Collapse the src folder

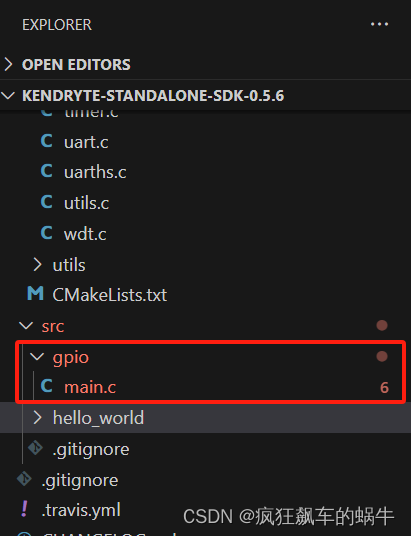click(26, 326)
